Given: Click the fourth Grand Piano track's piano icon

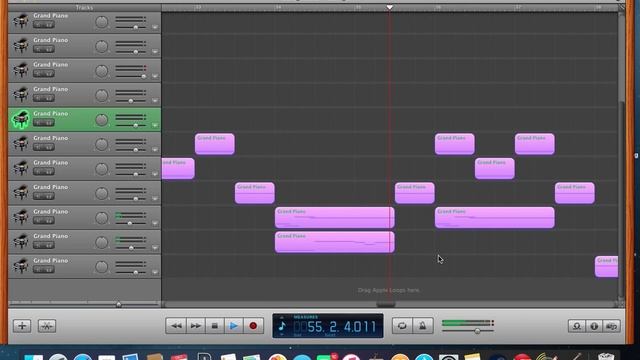Looking at the screenshot, I should pyautogui.click(x=20, y=95).
